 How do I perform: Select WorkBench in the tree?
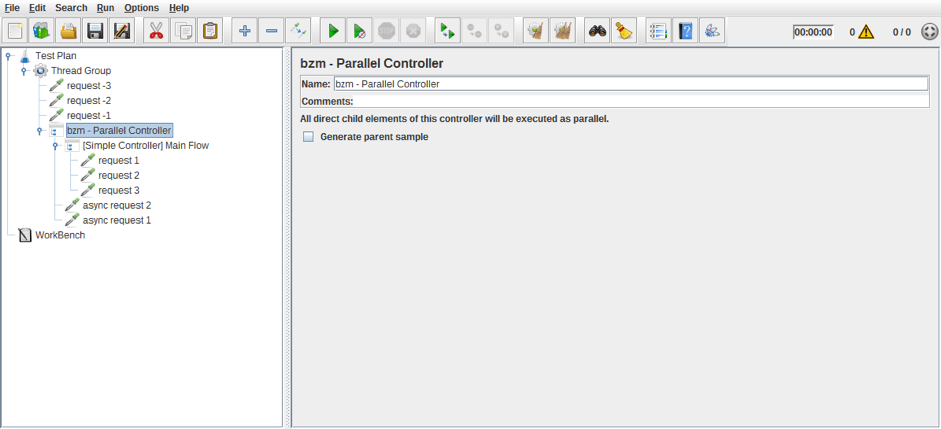[60, 235]
